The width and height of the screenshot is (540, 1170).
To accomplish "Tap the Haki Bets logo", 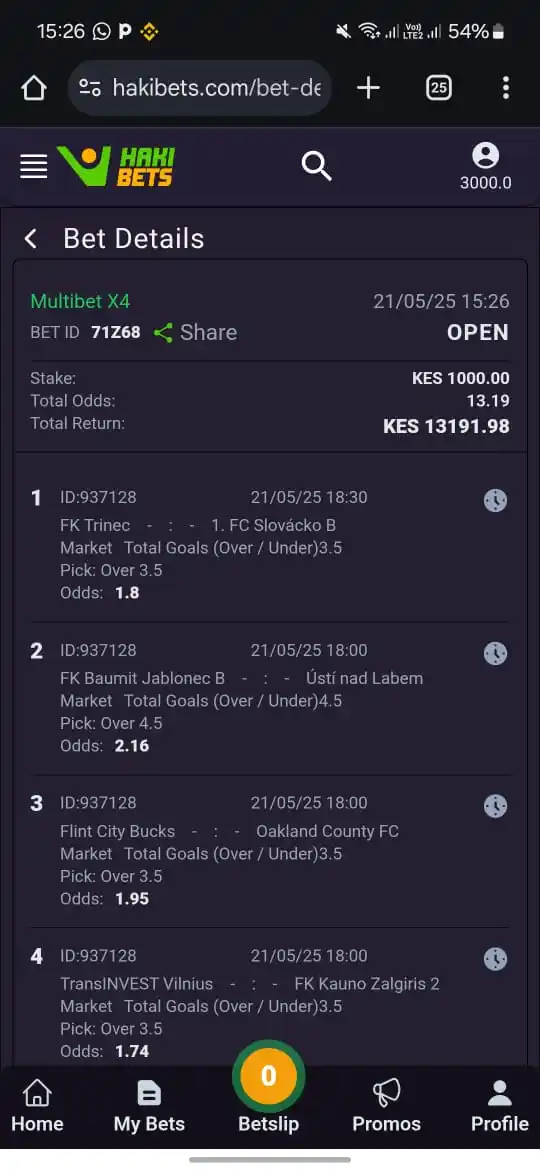I will 116,166.
